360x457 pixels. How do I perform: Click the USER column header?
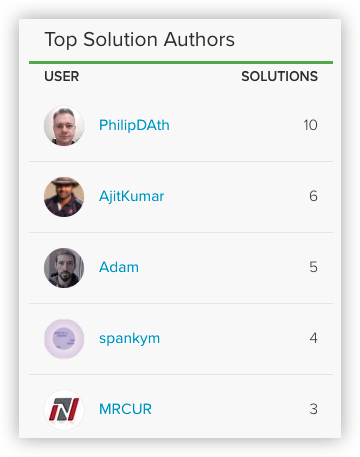pos(62,76)
